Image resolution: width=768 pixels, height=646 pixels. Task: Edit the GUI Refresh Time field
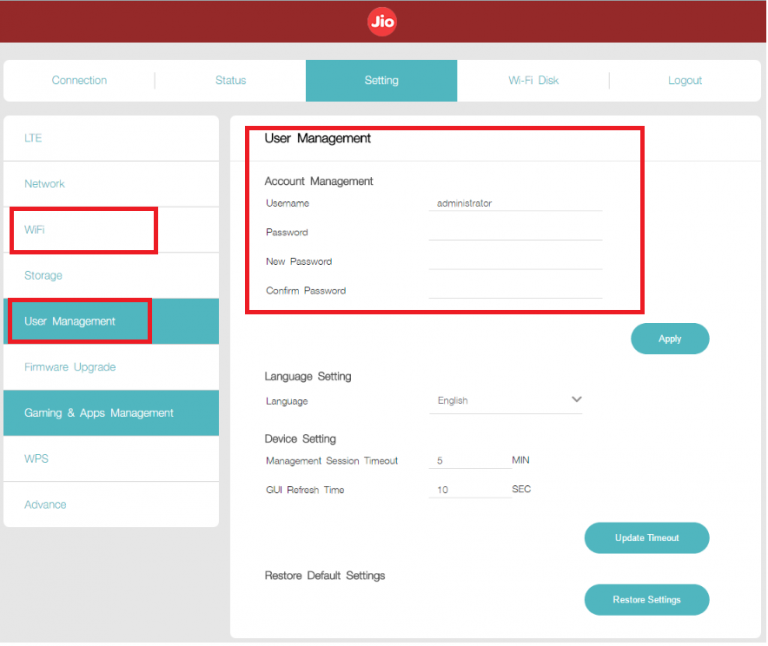(x=470, y=489)
